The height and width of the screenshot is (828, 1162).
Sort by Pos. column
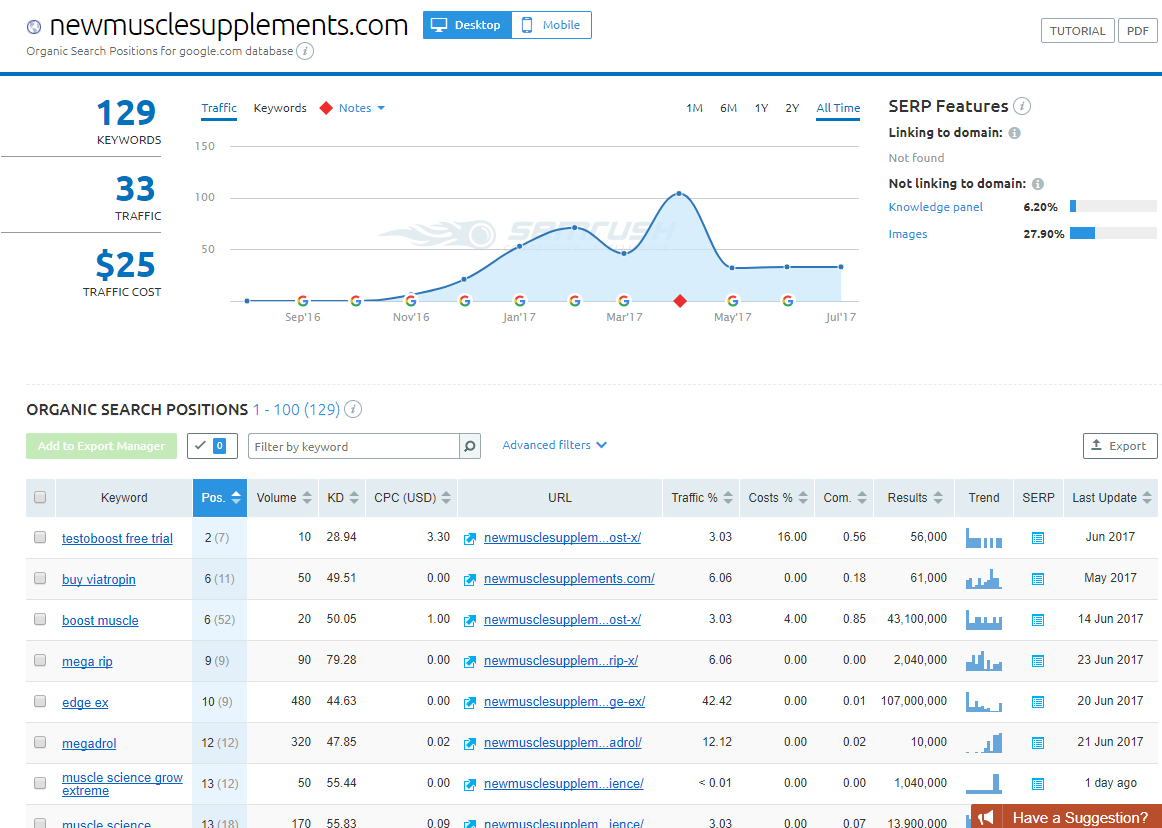(x=220, y=497)
